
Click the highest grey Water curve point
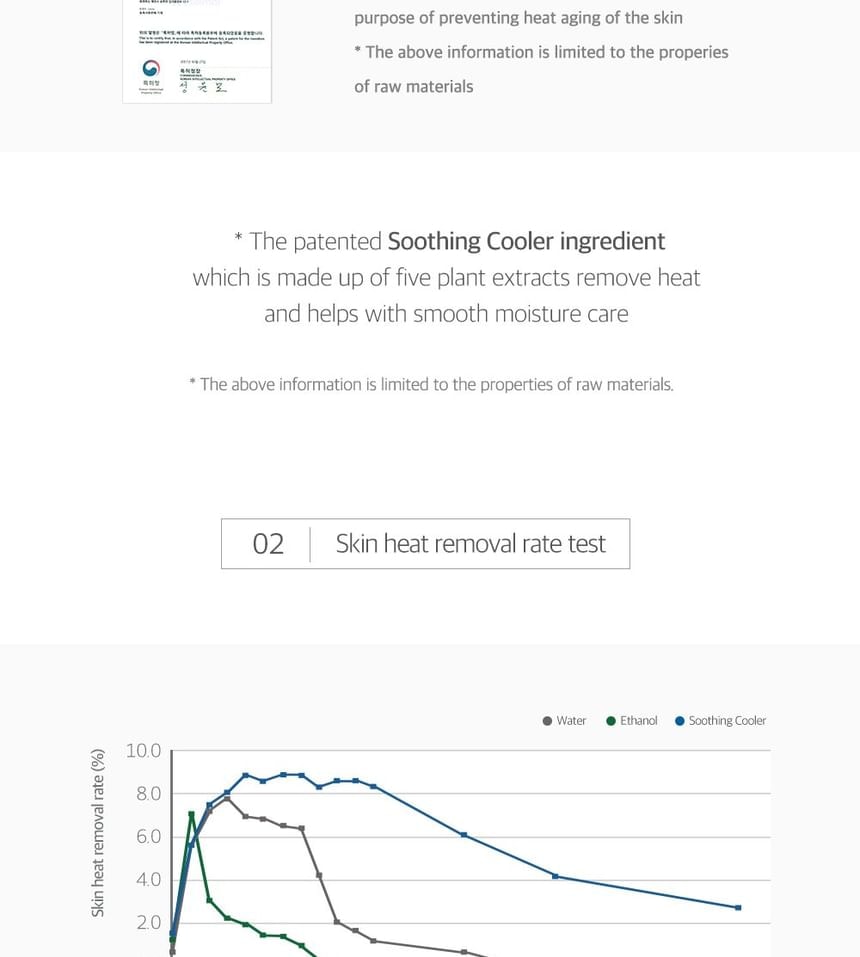point(227,798)
